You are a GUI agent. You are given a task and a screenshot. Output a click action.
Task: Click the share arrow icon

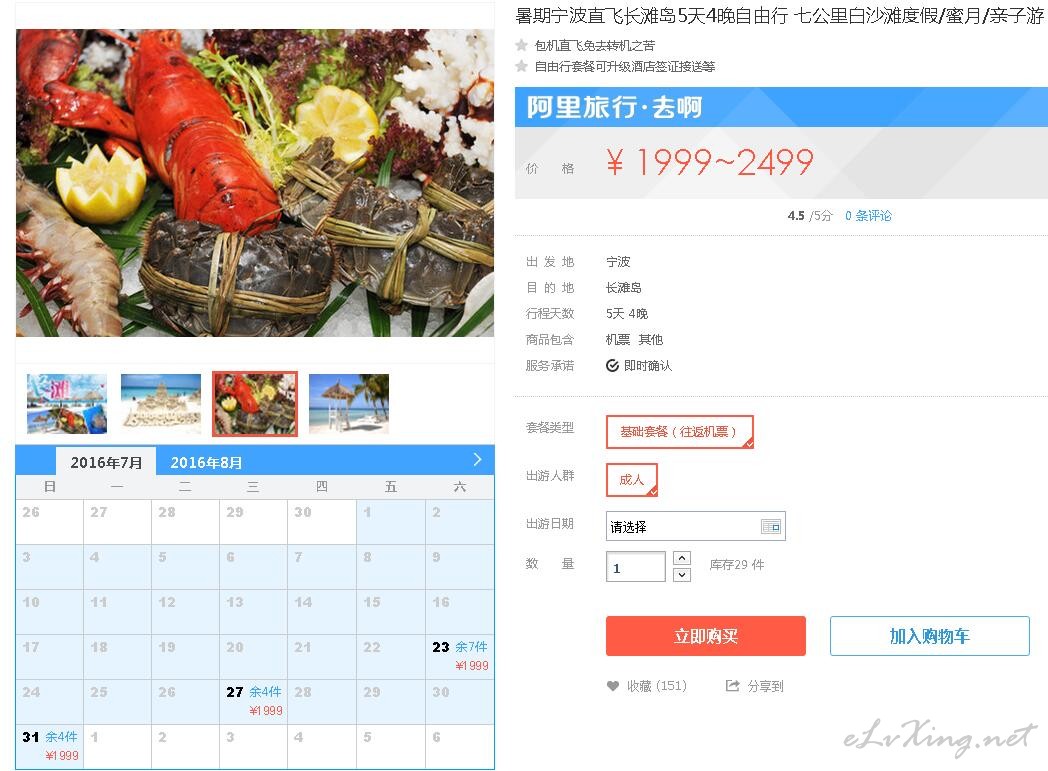(733, 685)
